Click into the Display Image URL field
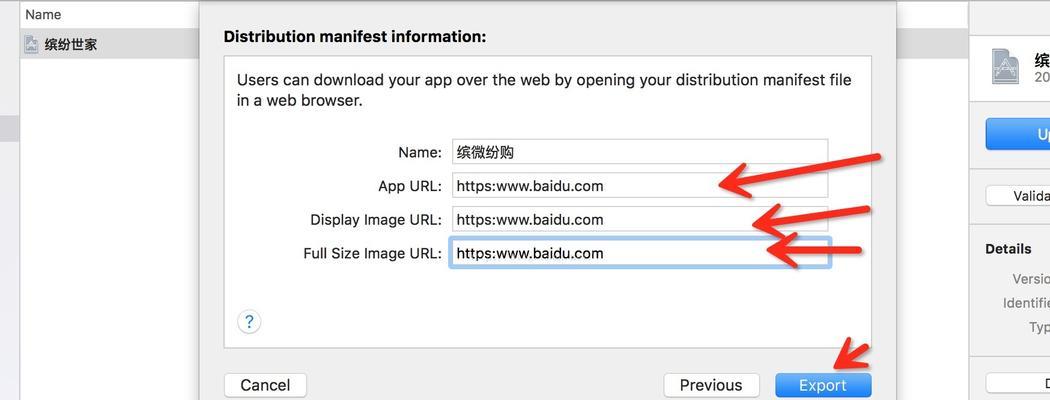The image size is (1050, 400). tap(640, 219)
